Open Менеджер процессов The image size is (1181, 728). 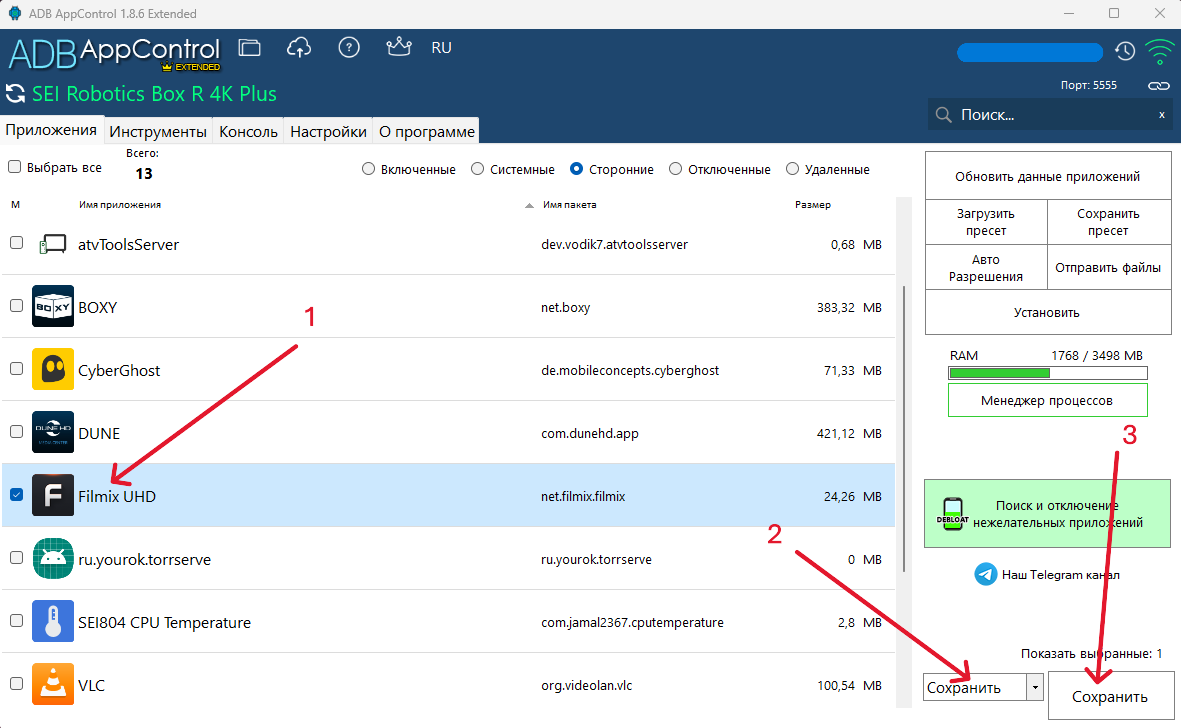1048,401
